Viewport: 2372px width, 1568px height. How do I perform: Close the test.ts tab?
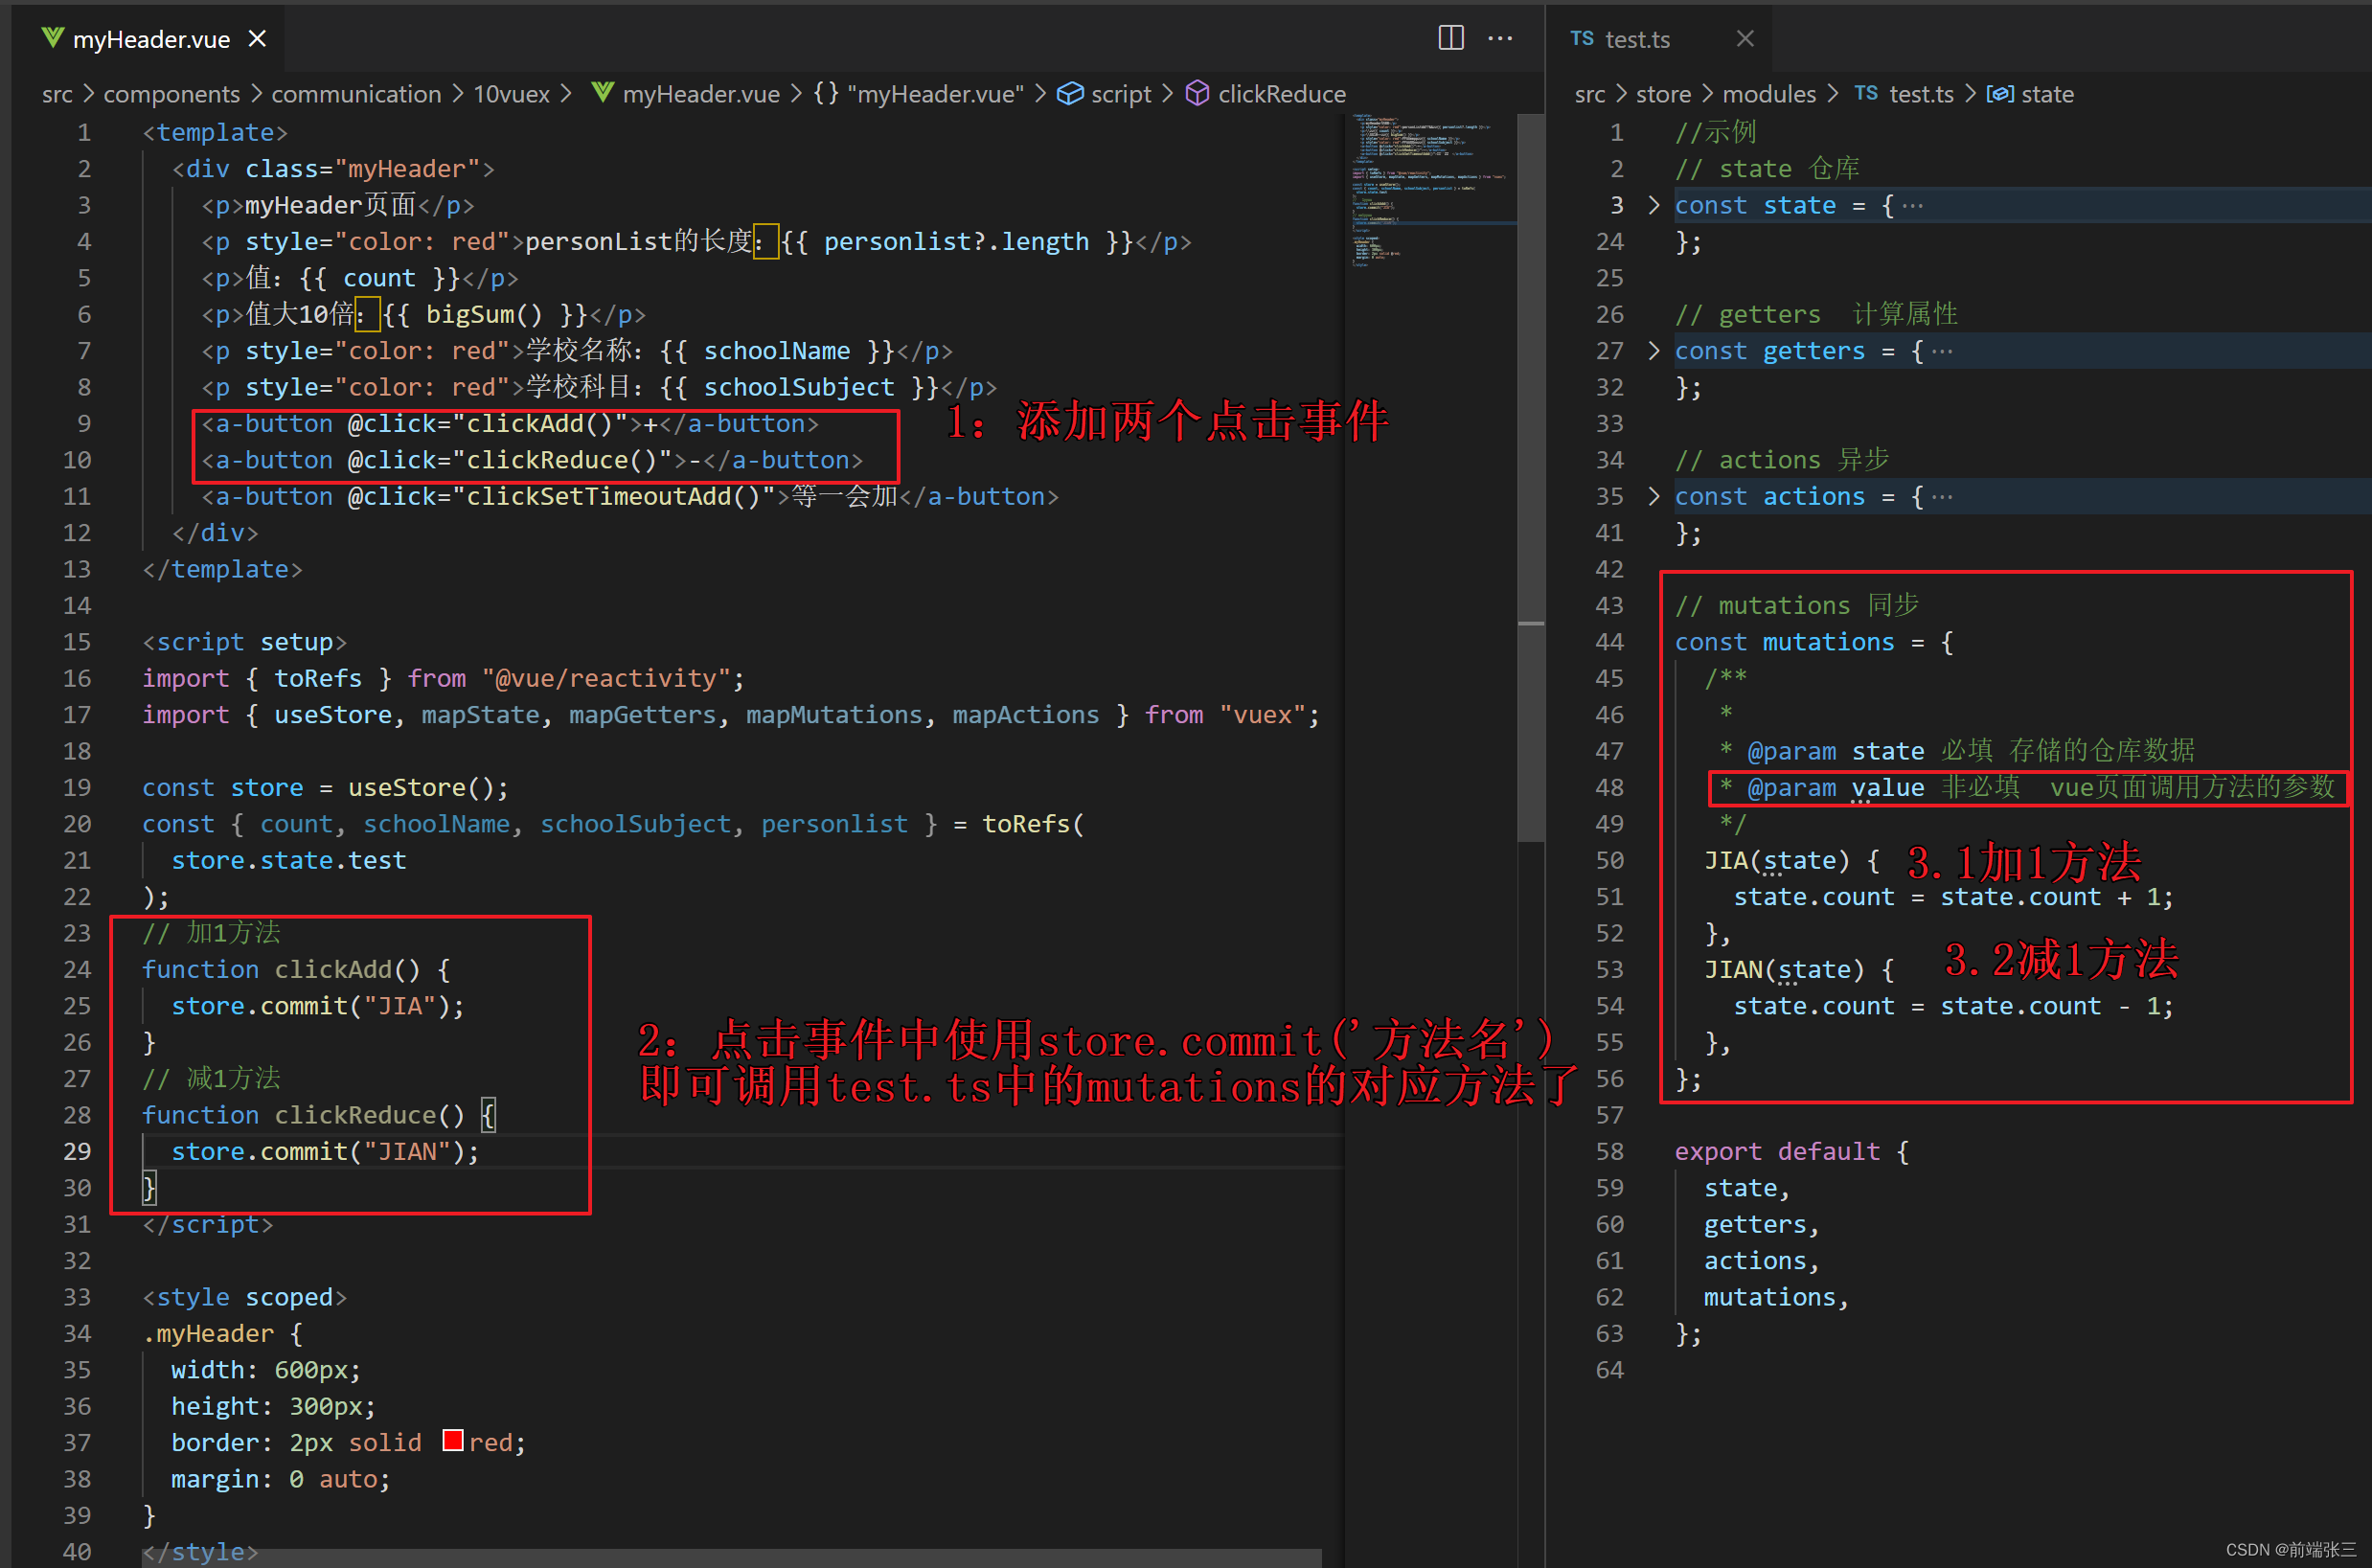[1745, 38]
